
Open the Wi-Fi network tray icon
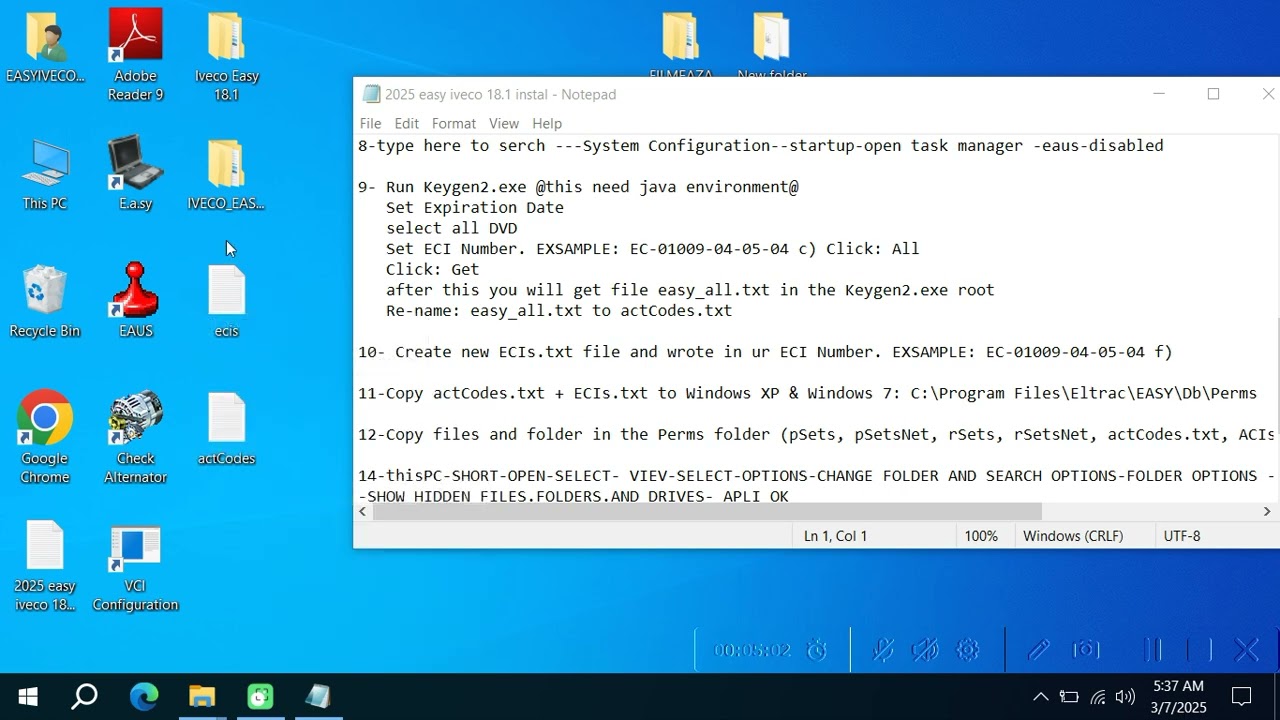pos(1098,697)
